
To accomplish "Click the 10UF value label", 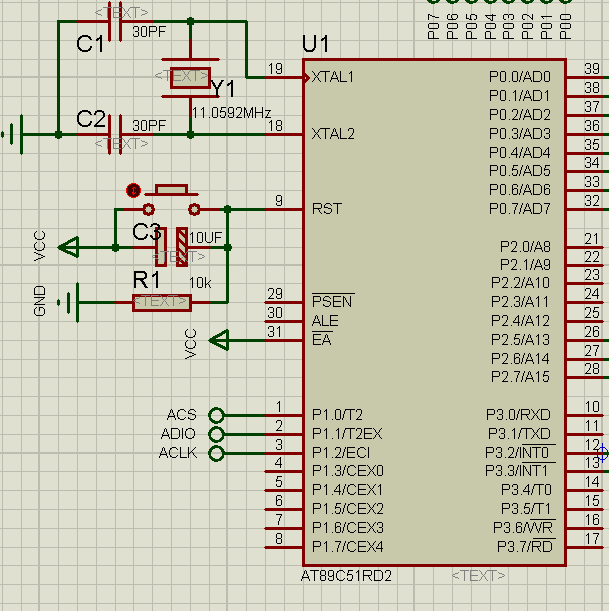I will [x=205, y=237].
